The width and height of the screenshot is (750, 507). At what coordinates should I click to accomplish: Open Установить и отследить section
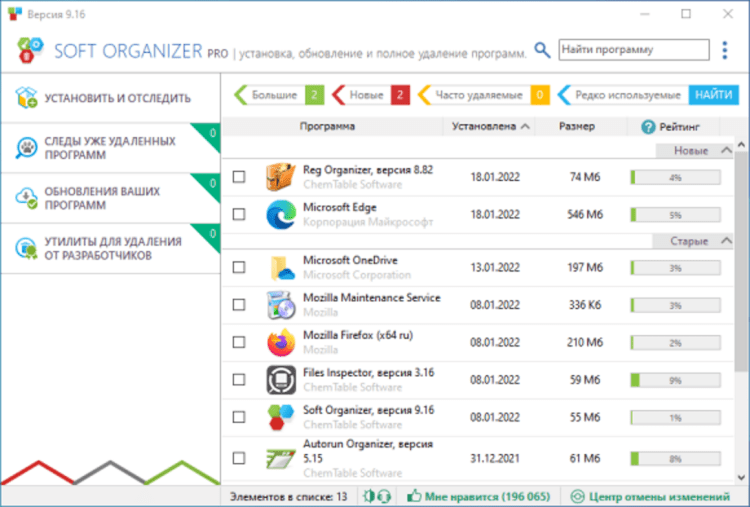pos(110,98)
